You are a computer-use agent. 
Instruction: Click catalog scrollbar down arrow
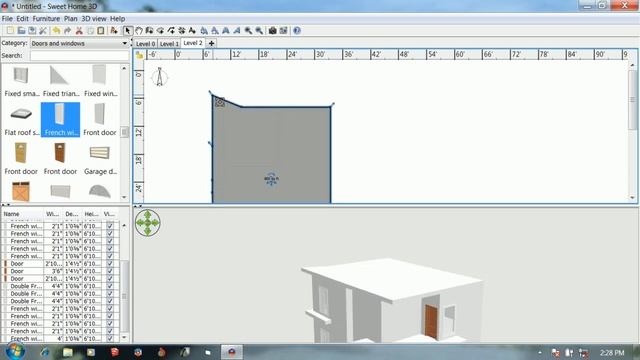pos(124,198)
